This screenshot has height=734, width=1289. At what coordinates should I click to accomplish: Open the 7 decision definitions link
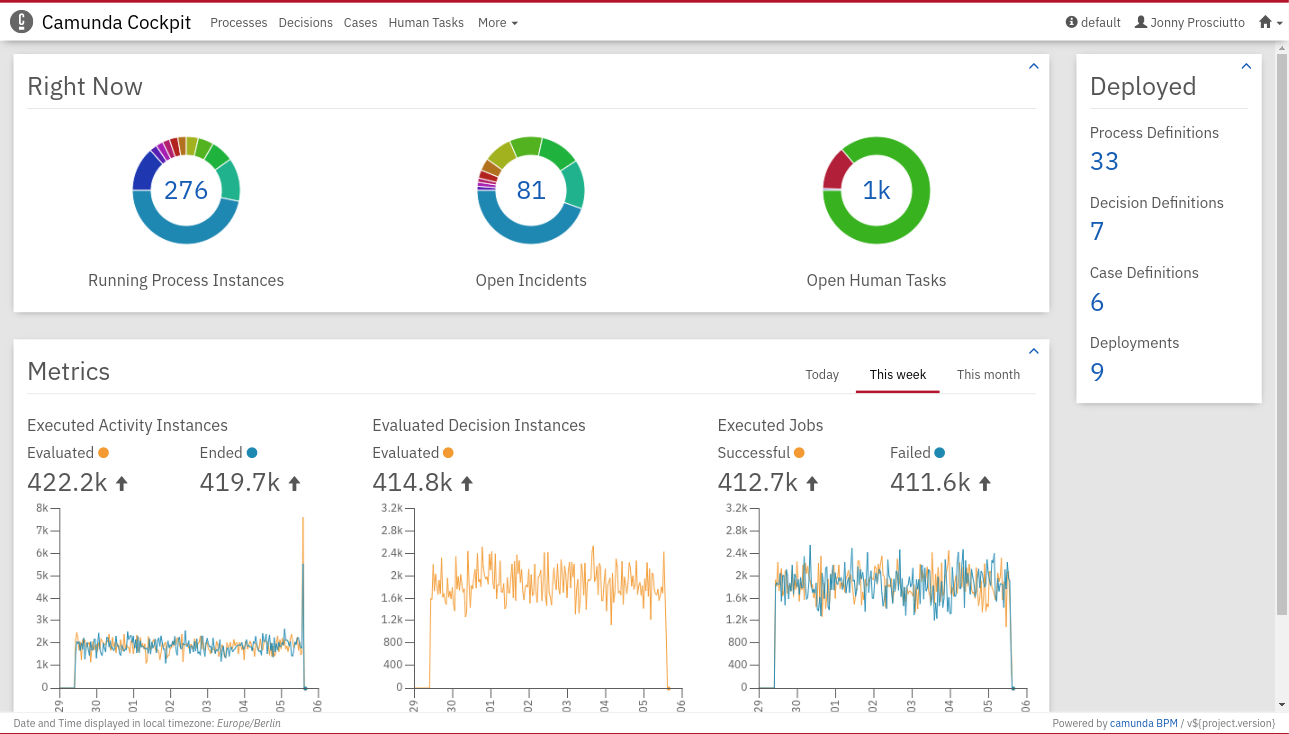point(1097,231)
